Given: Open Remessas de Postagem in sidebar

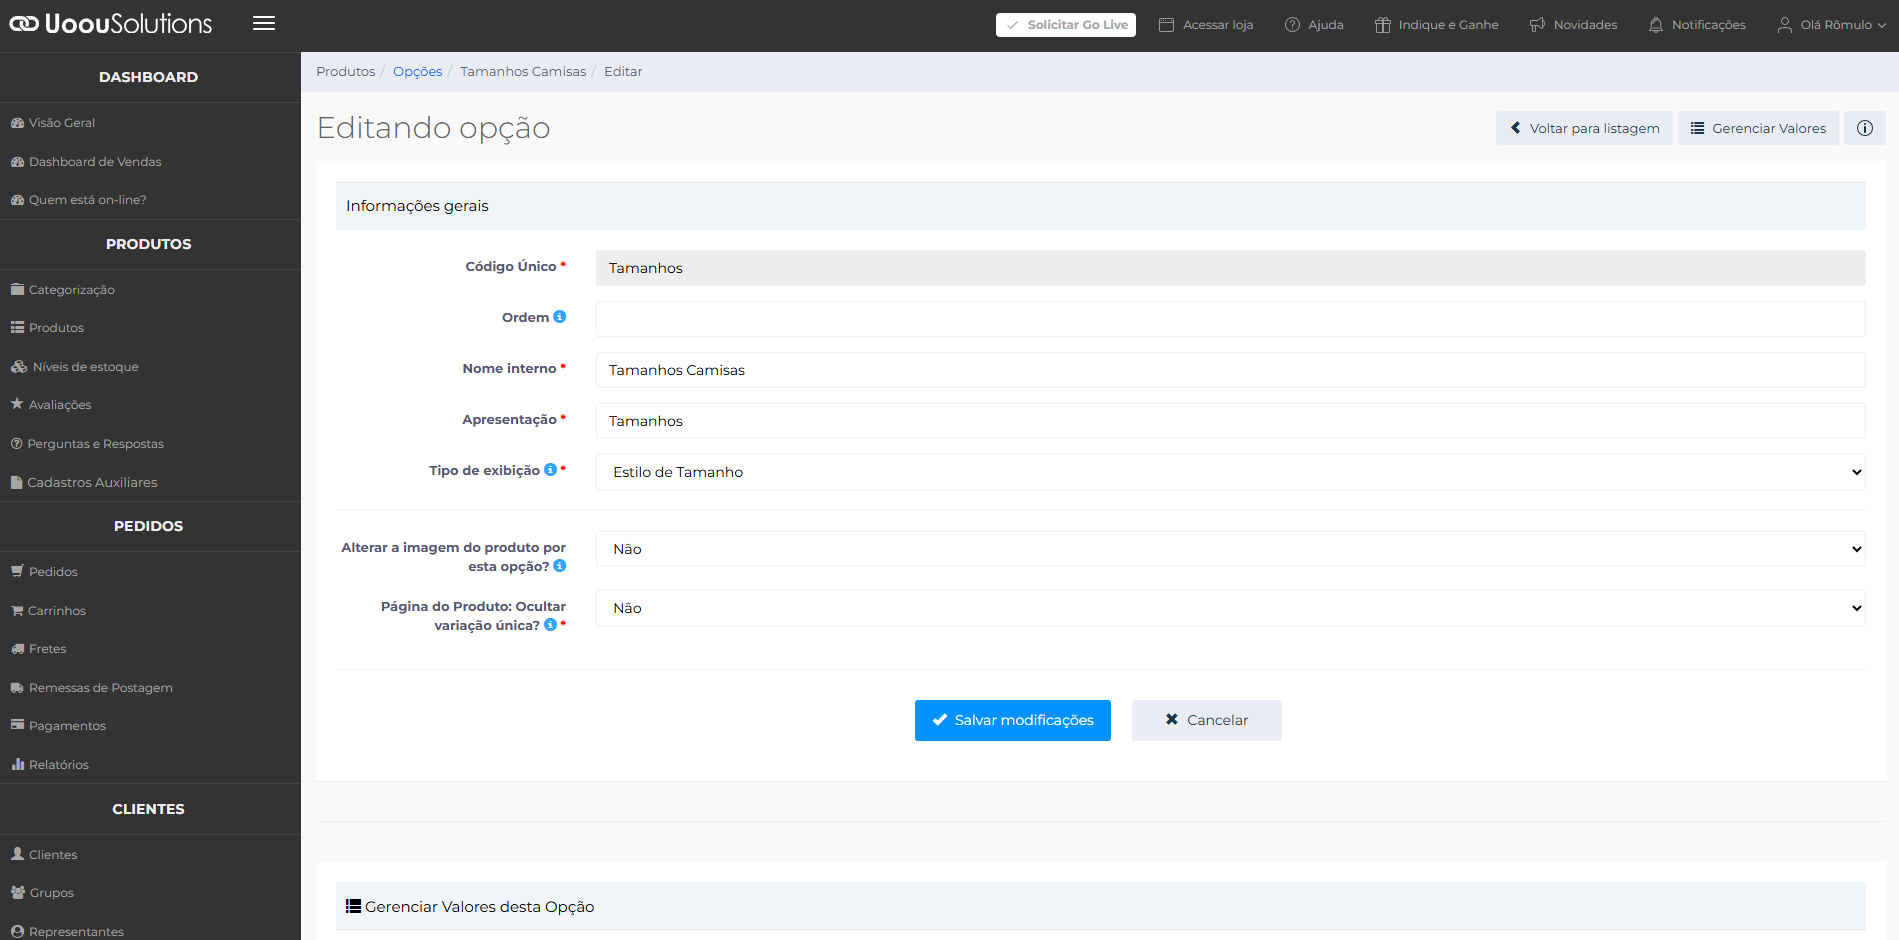Looking at the screenshot, I should (x=100, y=688).
